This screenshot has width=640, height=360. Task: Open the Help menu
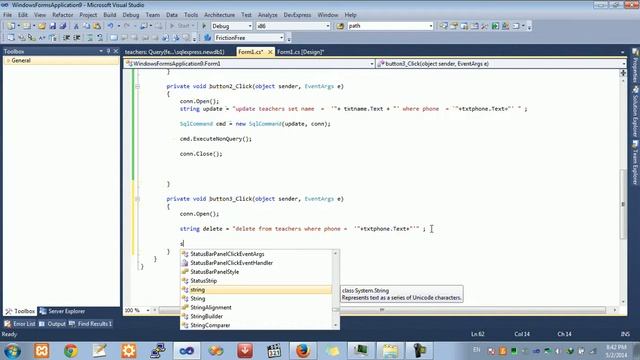(350, 15)
